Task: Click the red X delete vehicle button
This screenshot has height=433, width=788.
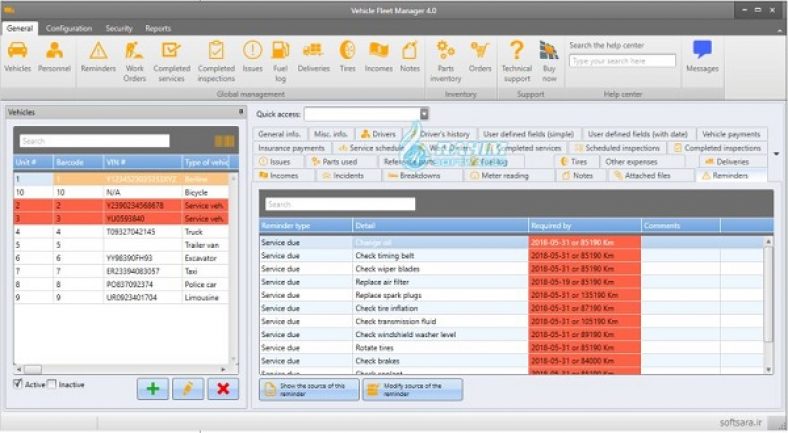Action: (x=223, y=389)
